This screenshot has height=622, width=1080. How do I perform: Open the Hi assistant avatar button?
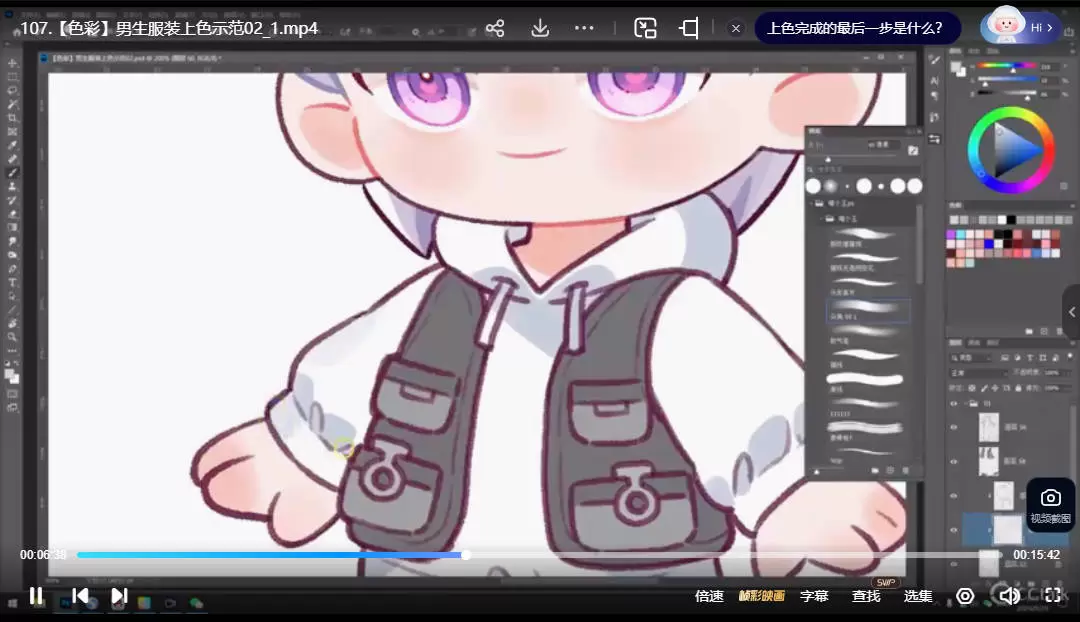1020,27
